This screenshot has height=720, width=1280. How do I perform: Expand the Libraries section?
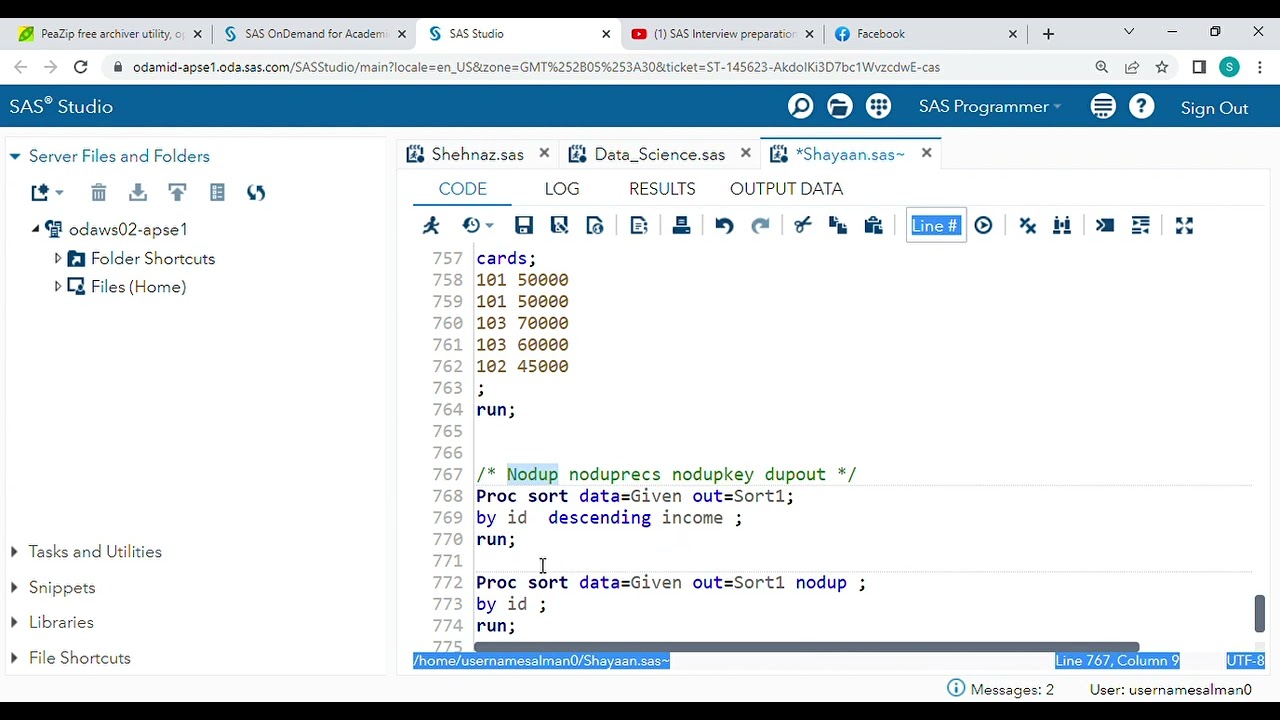click(x=14, y=622)
